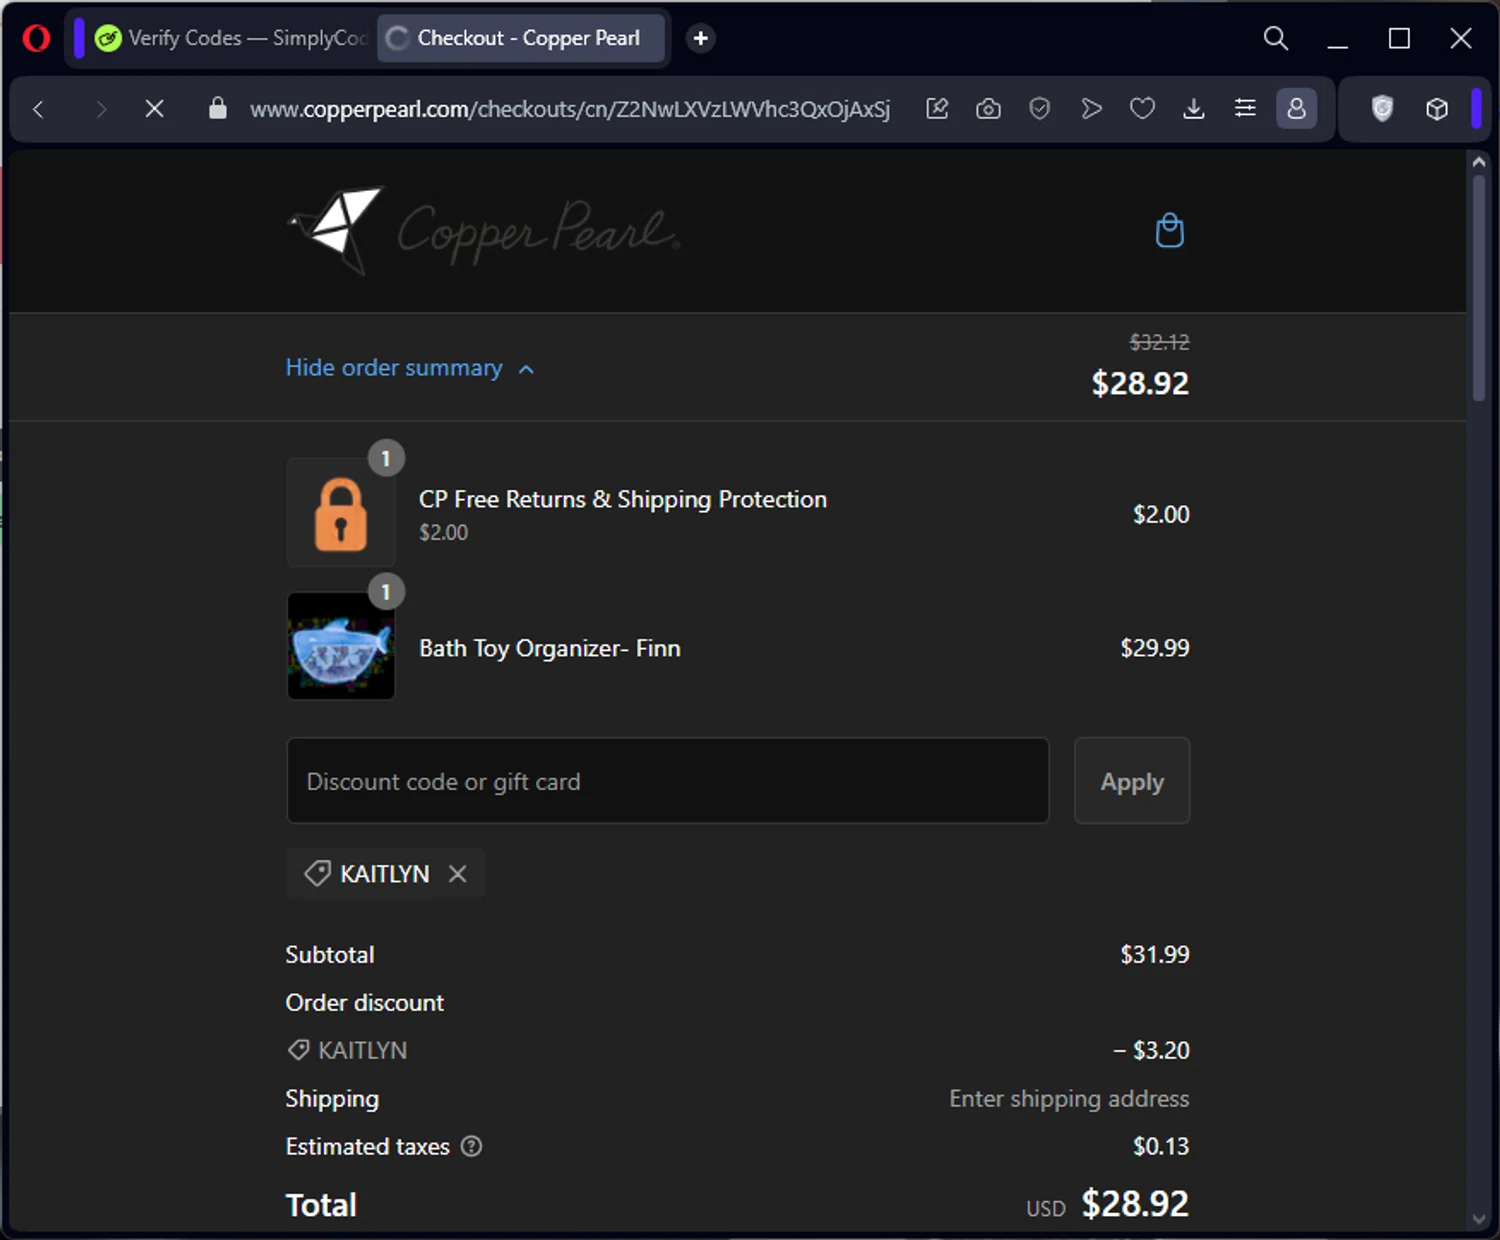The image size is (1500, 1240).
Task: Click the Bath Toy Organizer- Finn name
Action: 550,648
